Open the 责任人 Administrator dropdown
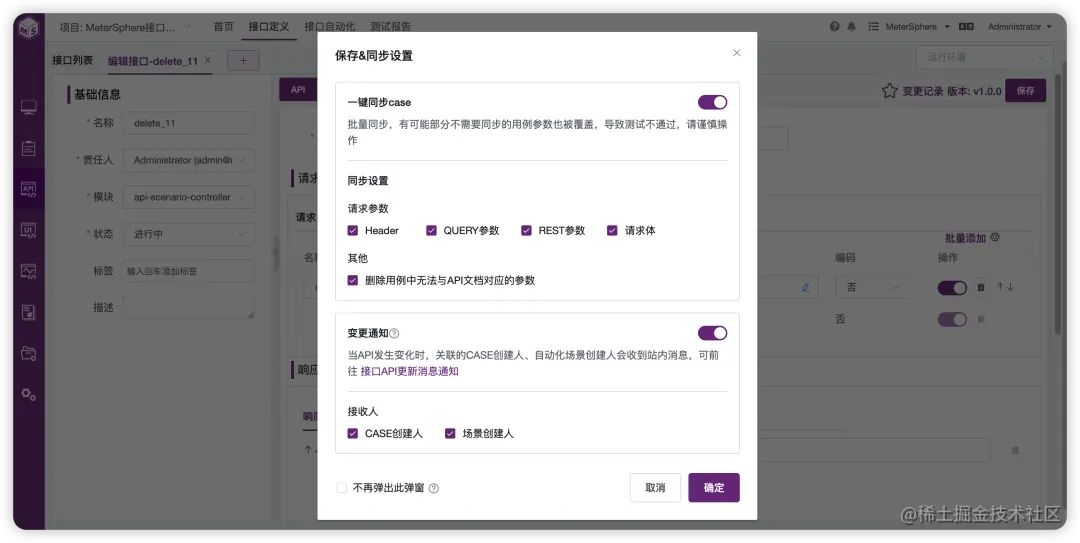The height and width of the screenshot is (543, 1080). click(x=189, y=160)
